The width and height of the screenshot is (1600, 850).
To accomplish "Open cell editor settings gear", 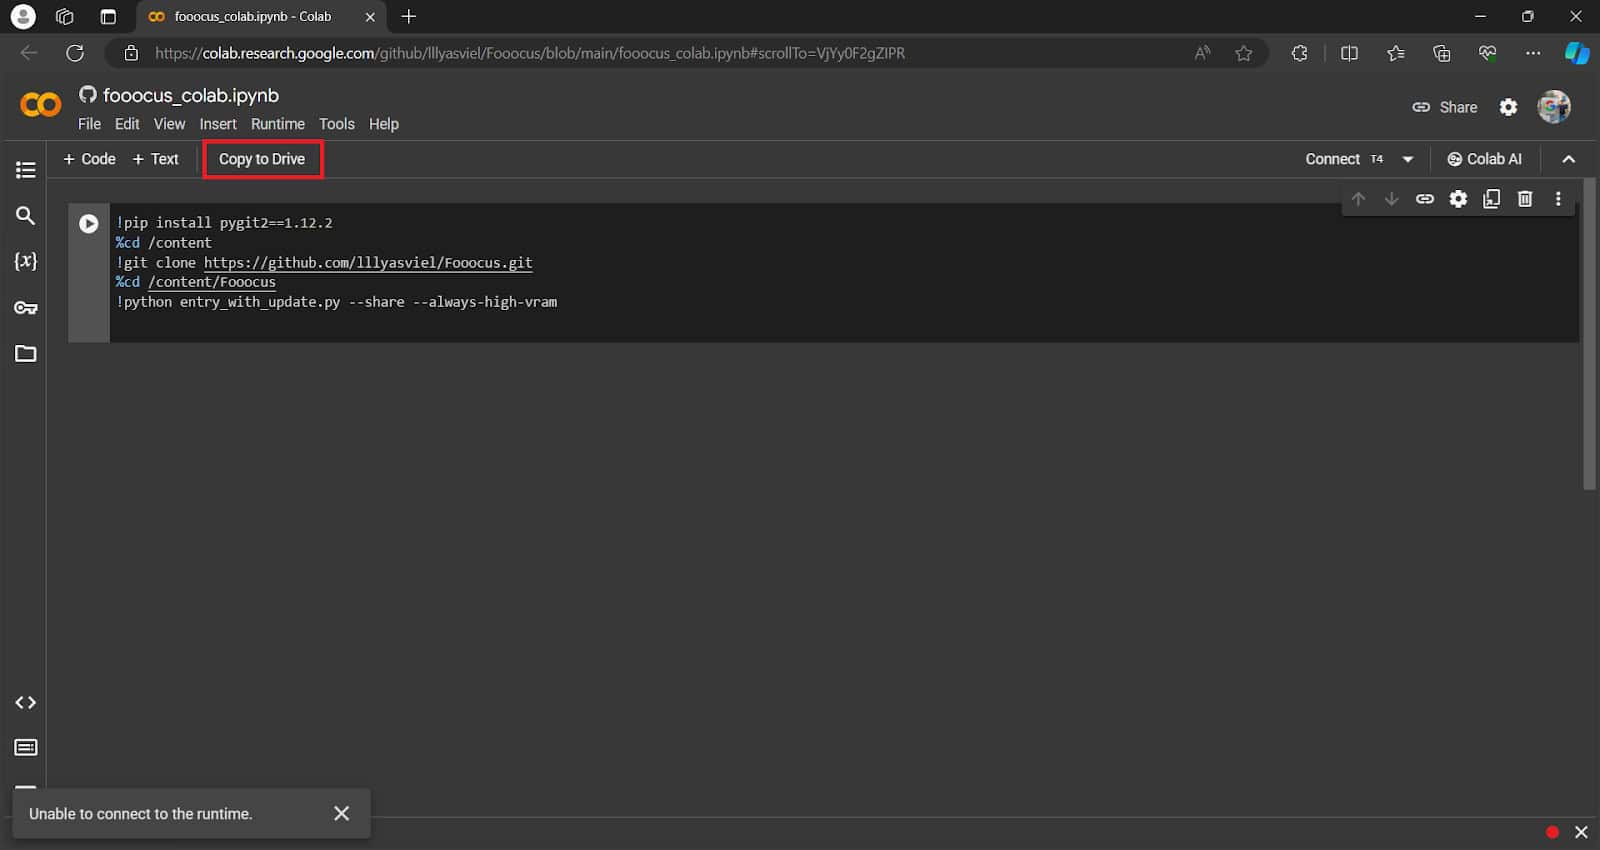I will coord(1459,199).
